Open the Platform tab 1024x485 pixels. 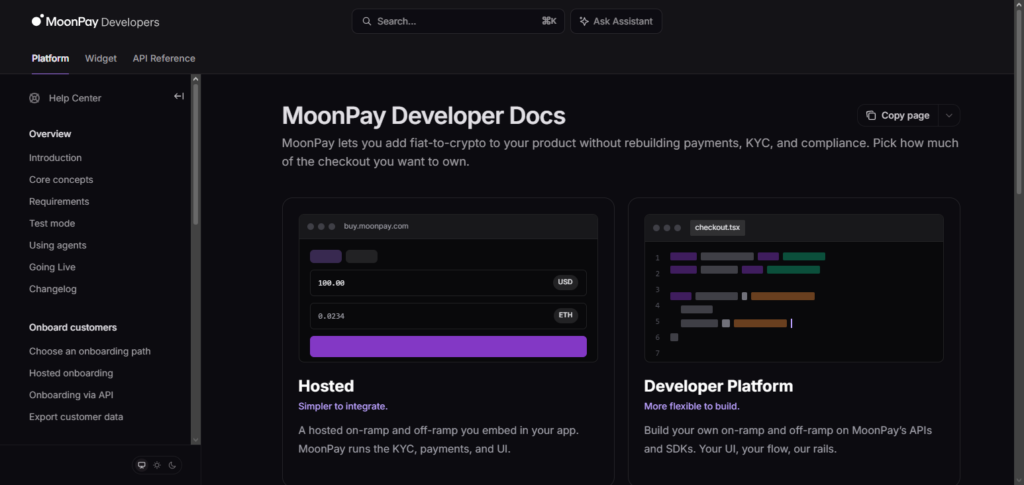point(50,58)
